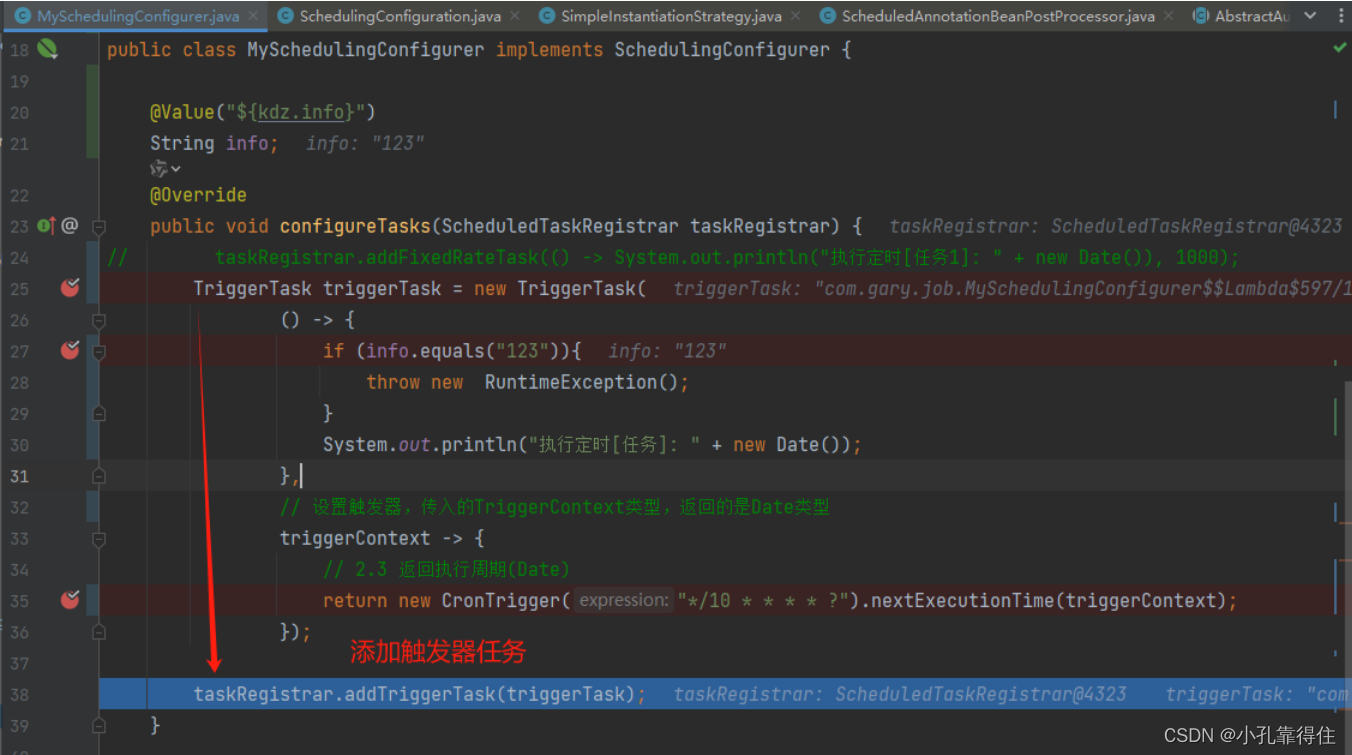Click class icon on ScheduledAnnotationBeanPostProcessor tab
This screenshot has height=755, width=1352.
click(x=828, y=16)
